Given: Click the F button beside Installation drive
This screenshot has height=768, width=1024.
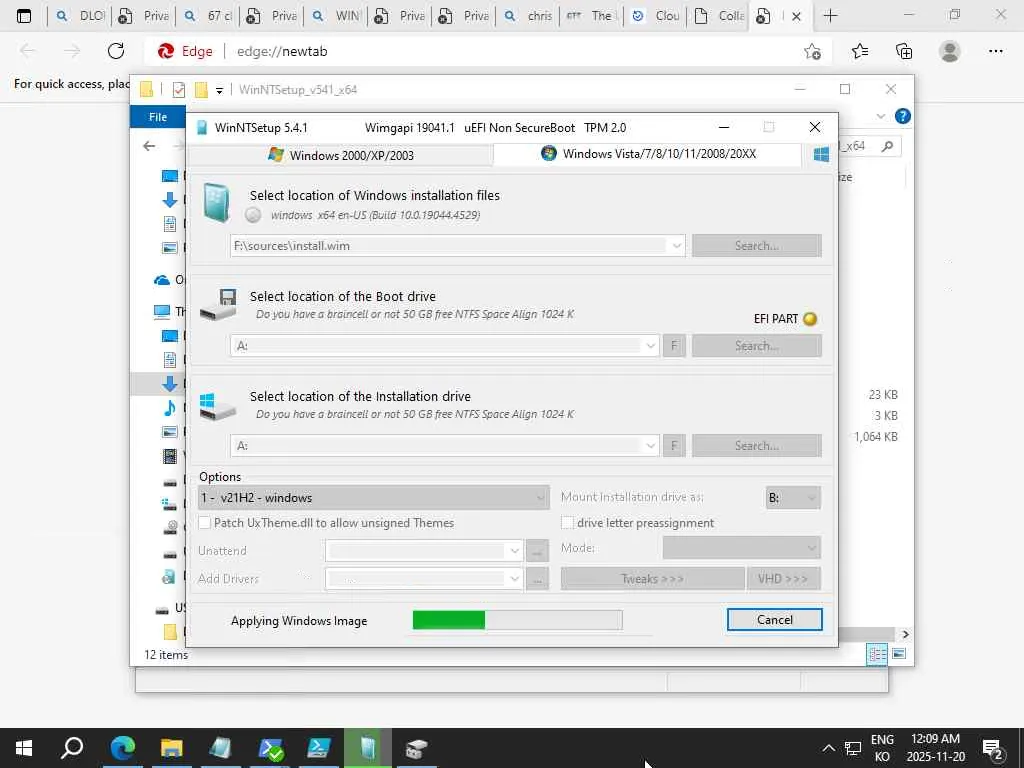Looking at the screenshot, I should (674, 445).
